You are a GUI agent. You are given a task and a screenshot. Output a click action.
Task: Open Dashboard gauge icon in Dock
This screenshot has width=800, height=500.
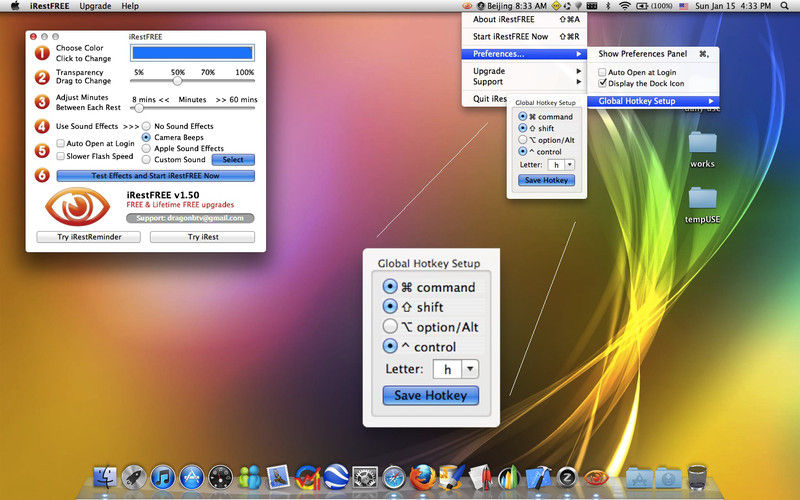click(220, 478)
